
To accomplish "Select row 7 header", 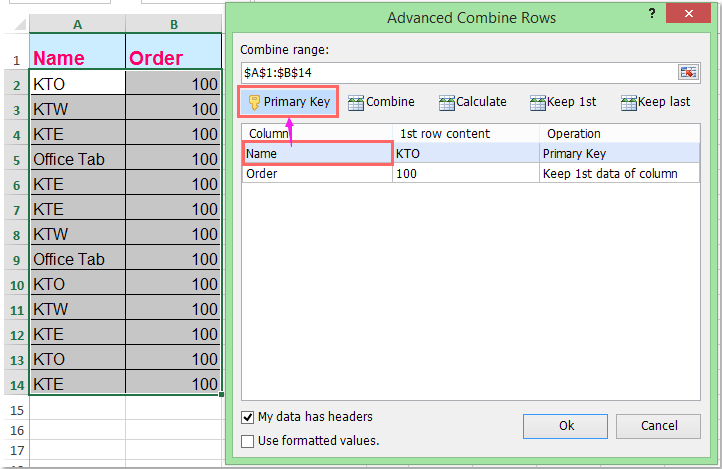I will 17,209.
